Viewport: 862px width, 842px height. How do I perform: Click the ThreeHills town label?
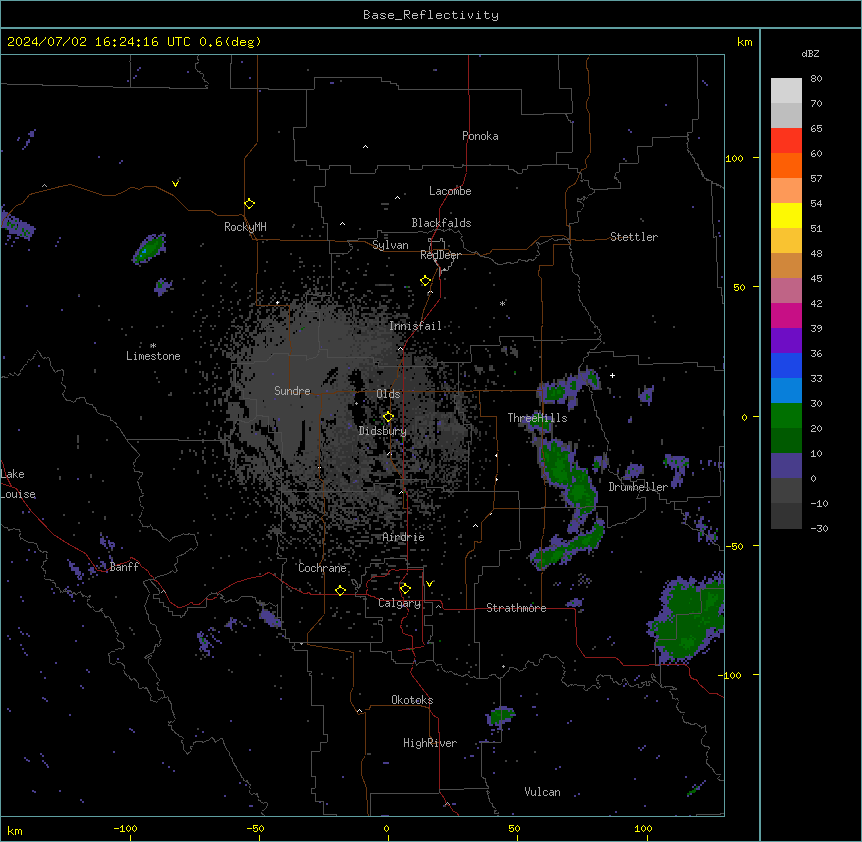(x=537, y=418)
